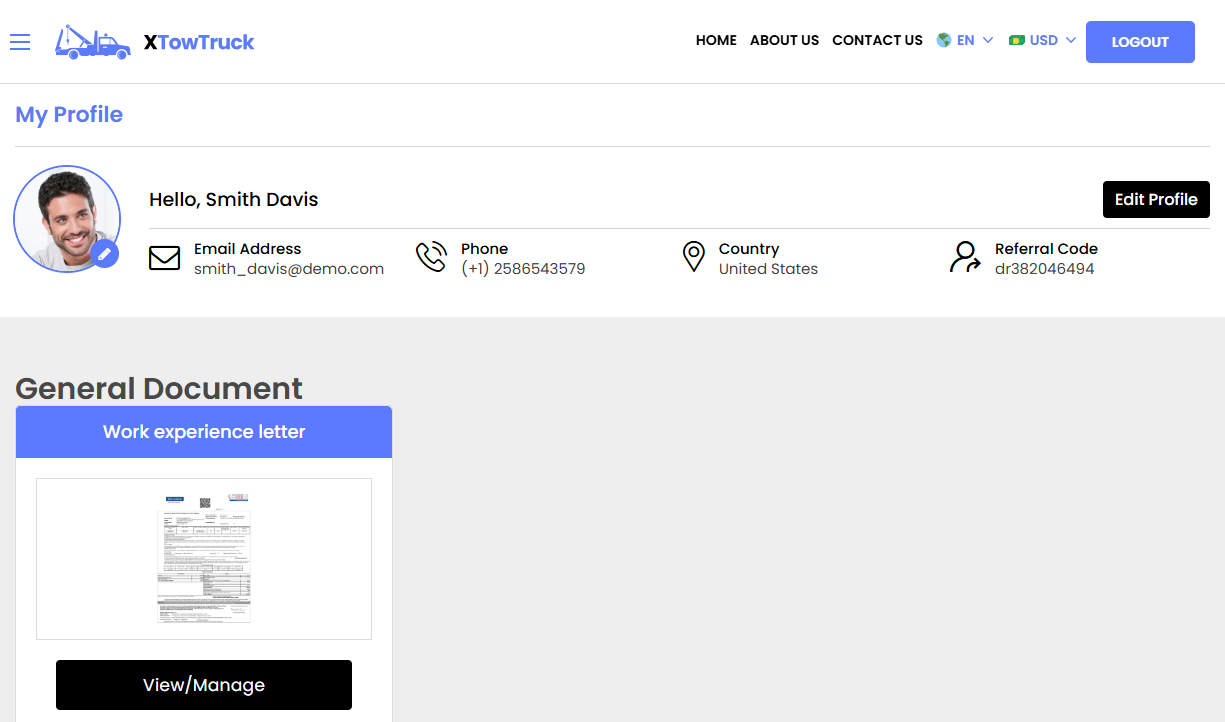Image resolution: width=1225 pixels, height=722 pixels.
Task: Open the CONTACT US page
Action: (x=877, y=40)
